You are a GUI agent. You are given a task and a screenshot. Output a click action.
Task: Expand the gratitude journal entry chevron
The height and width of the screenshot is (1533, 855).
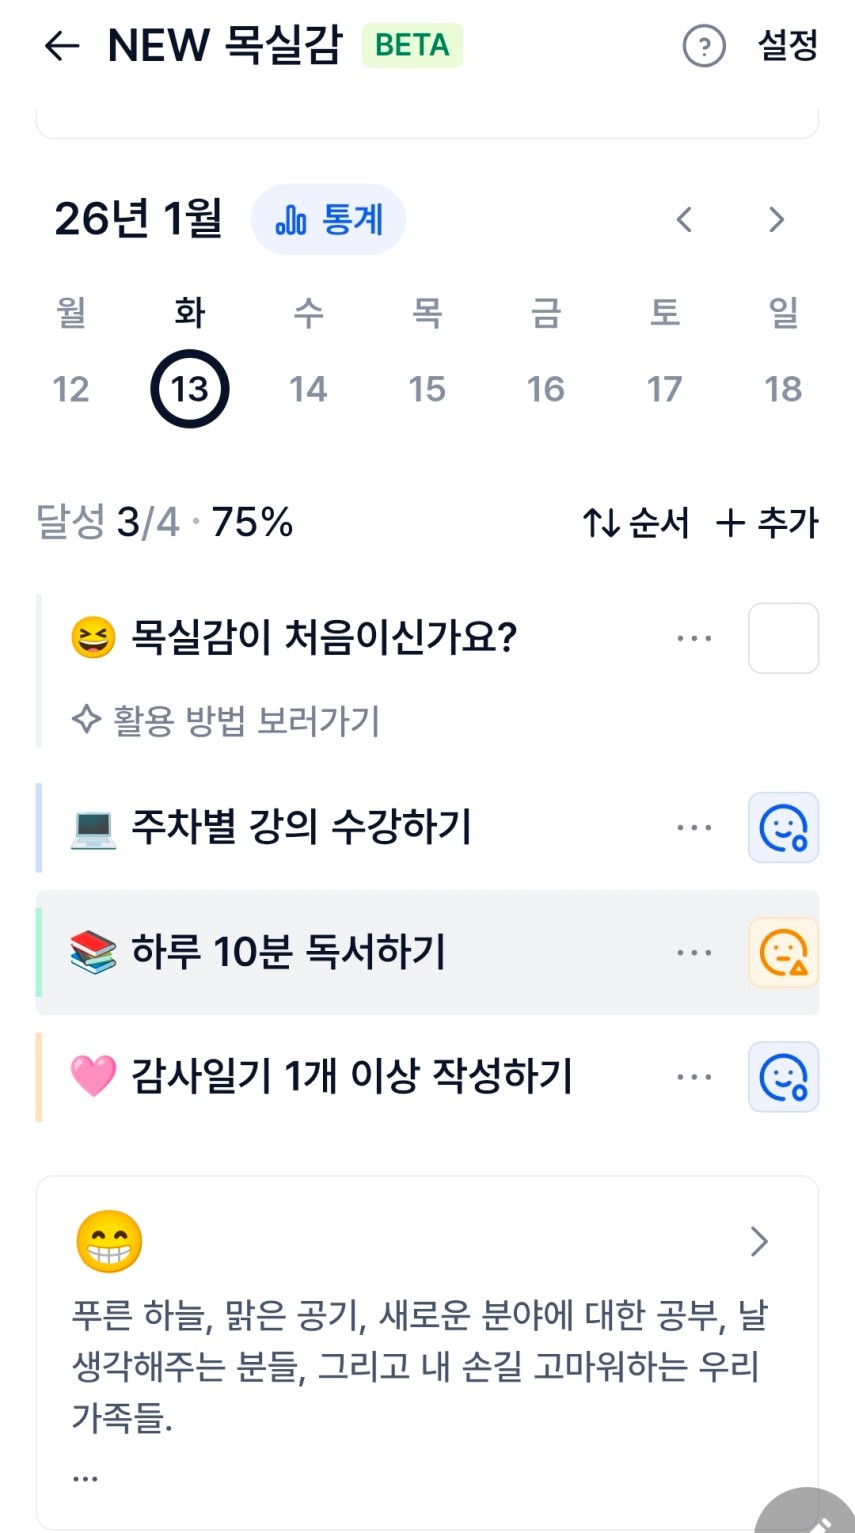click(x=760, y=1242)
